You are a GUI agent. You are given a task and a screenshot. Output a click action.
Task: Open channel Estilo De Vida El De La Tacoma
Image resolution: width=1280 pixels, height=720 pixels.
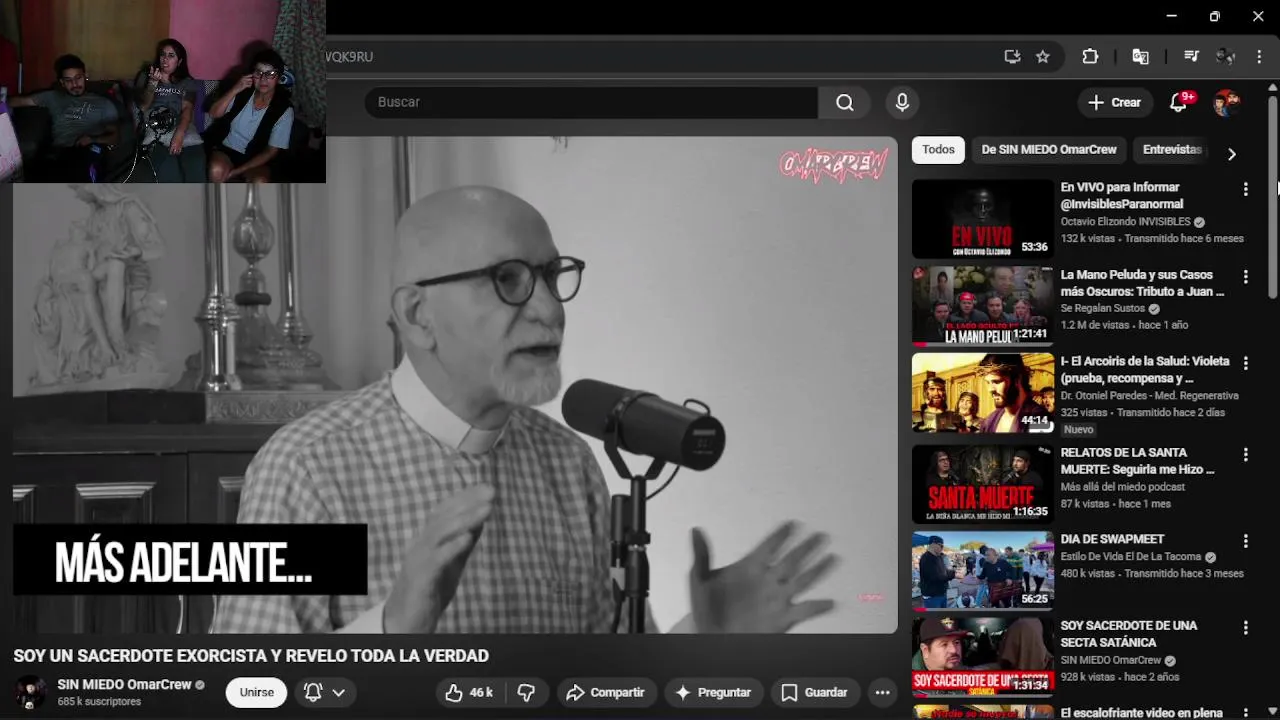(1131, 557)
